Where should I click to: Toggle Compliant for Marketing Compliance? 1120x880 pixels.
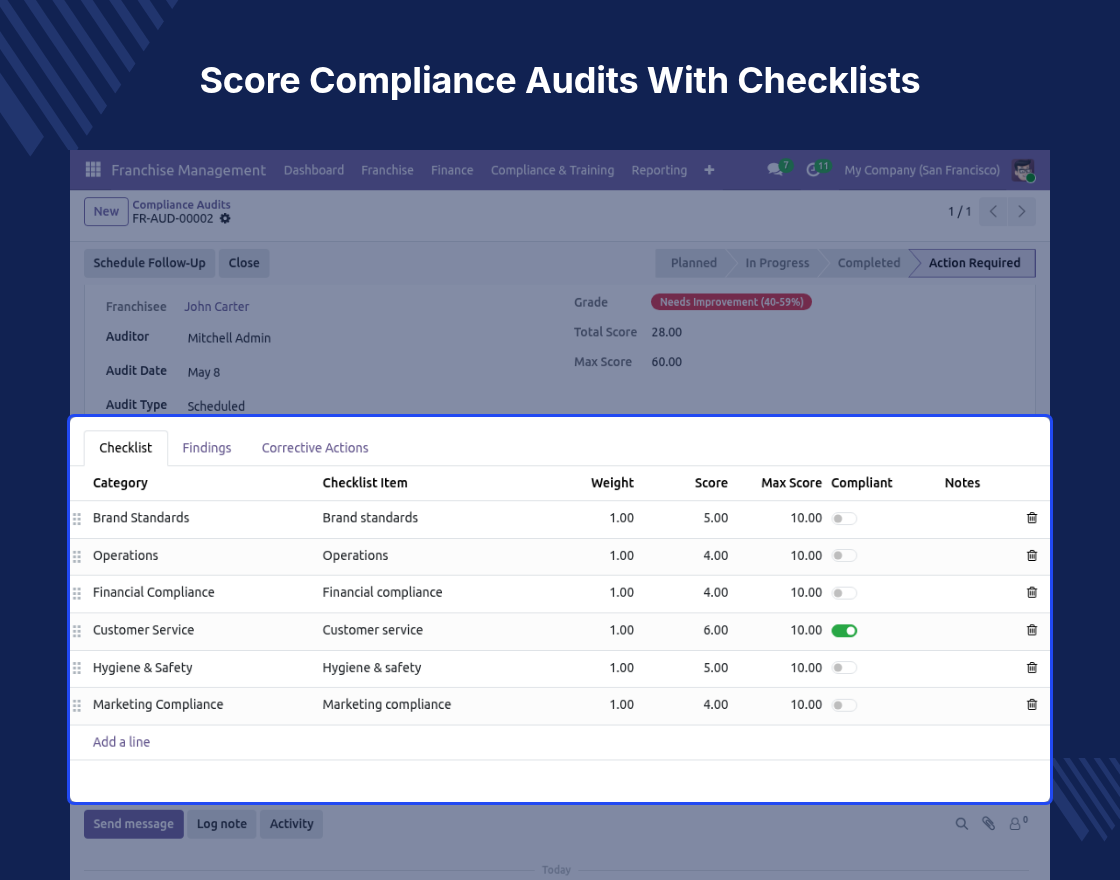pyautogui.click(x=844, y=705)
